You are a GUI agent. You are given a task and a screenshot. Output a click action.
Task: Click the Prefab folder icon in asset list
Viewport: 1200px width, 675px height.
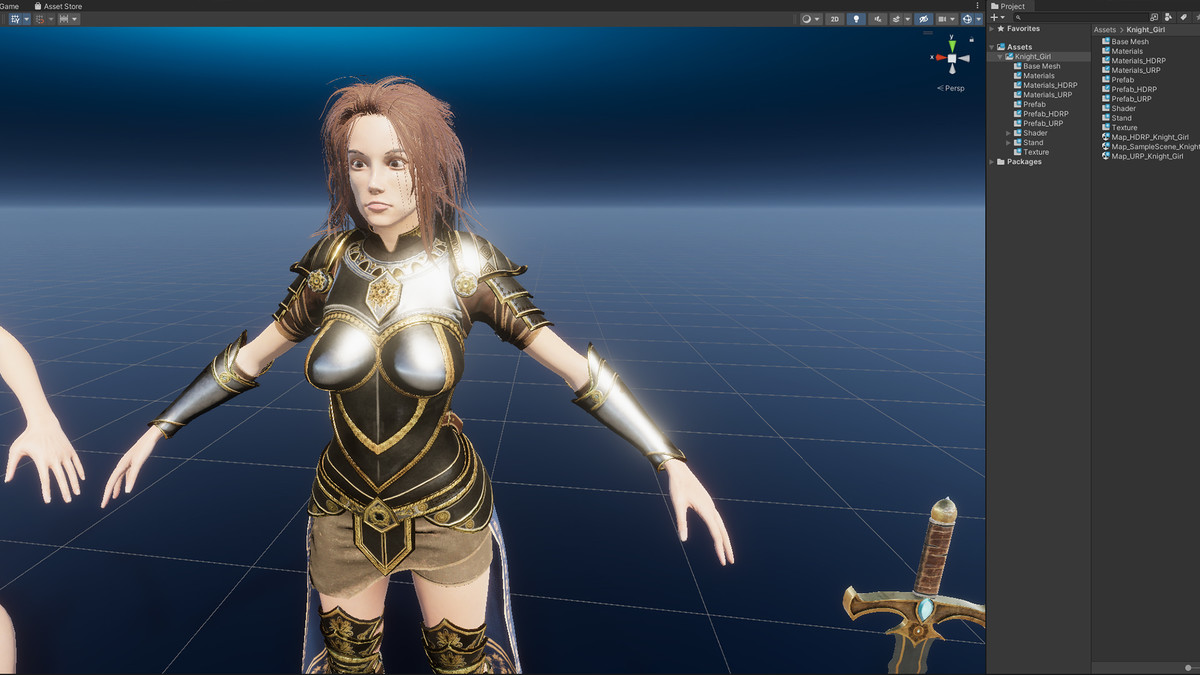coord(1106,80)
